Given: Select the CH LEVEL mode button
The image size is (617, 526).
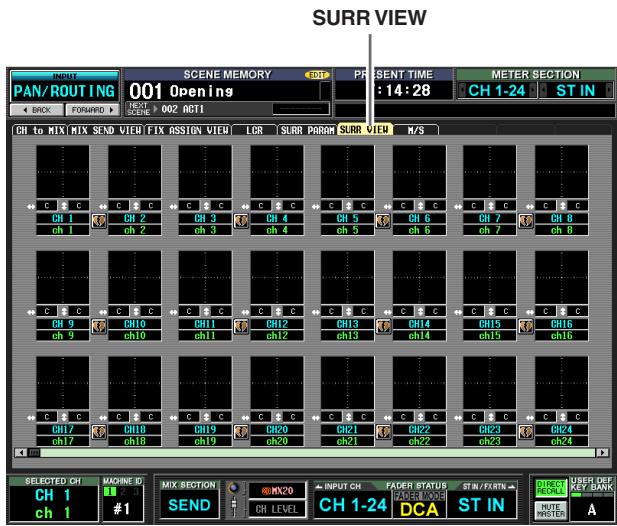Looking at the screenshot, I should pos(277,509).
